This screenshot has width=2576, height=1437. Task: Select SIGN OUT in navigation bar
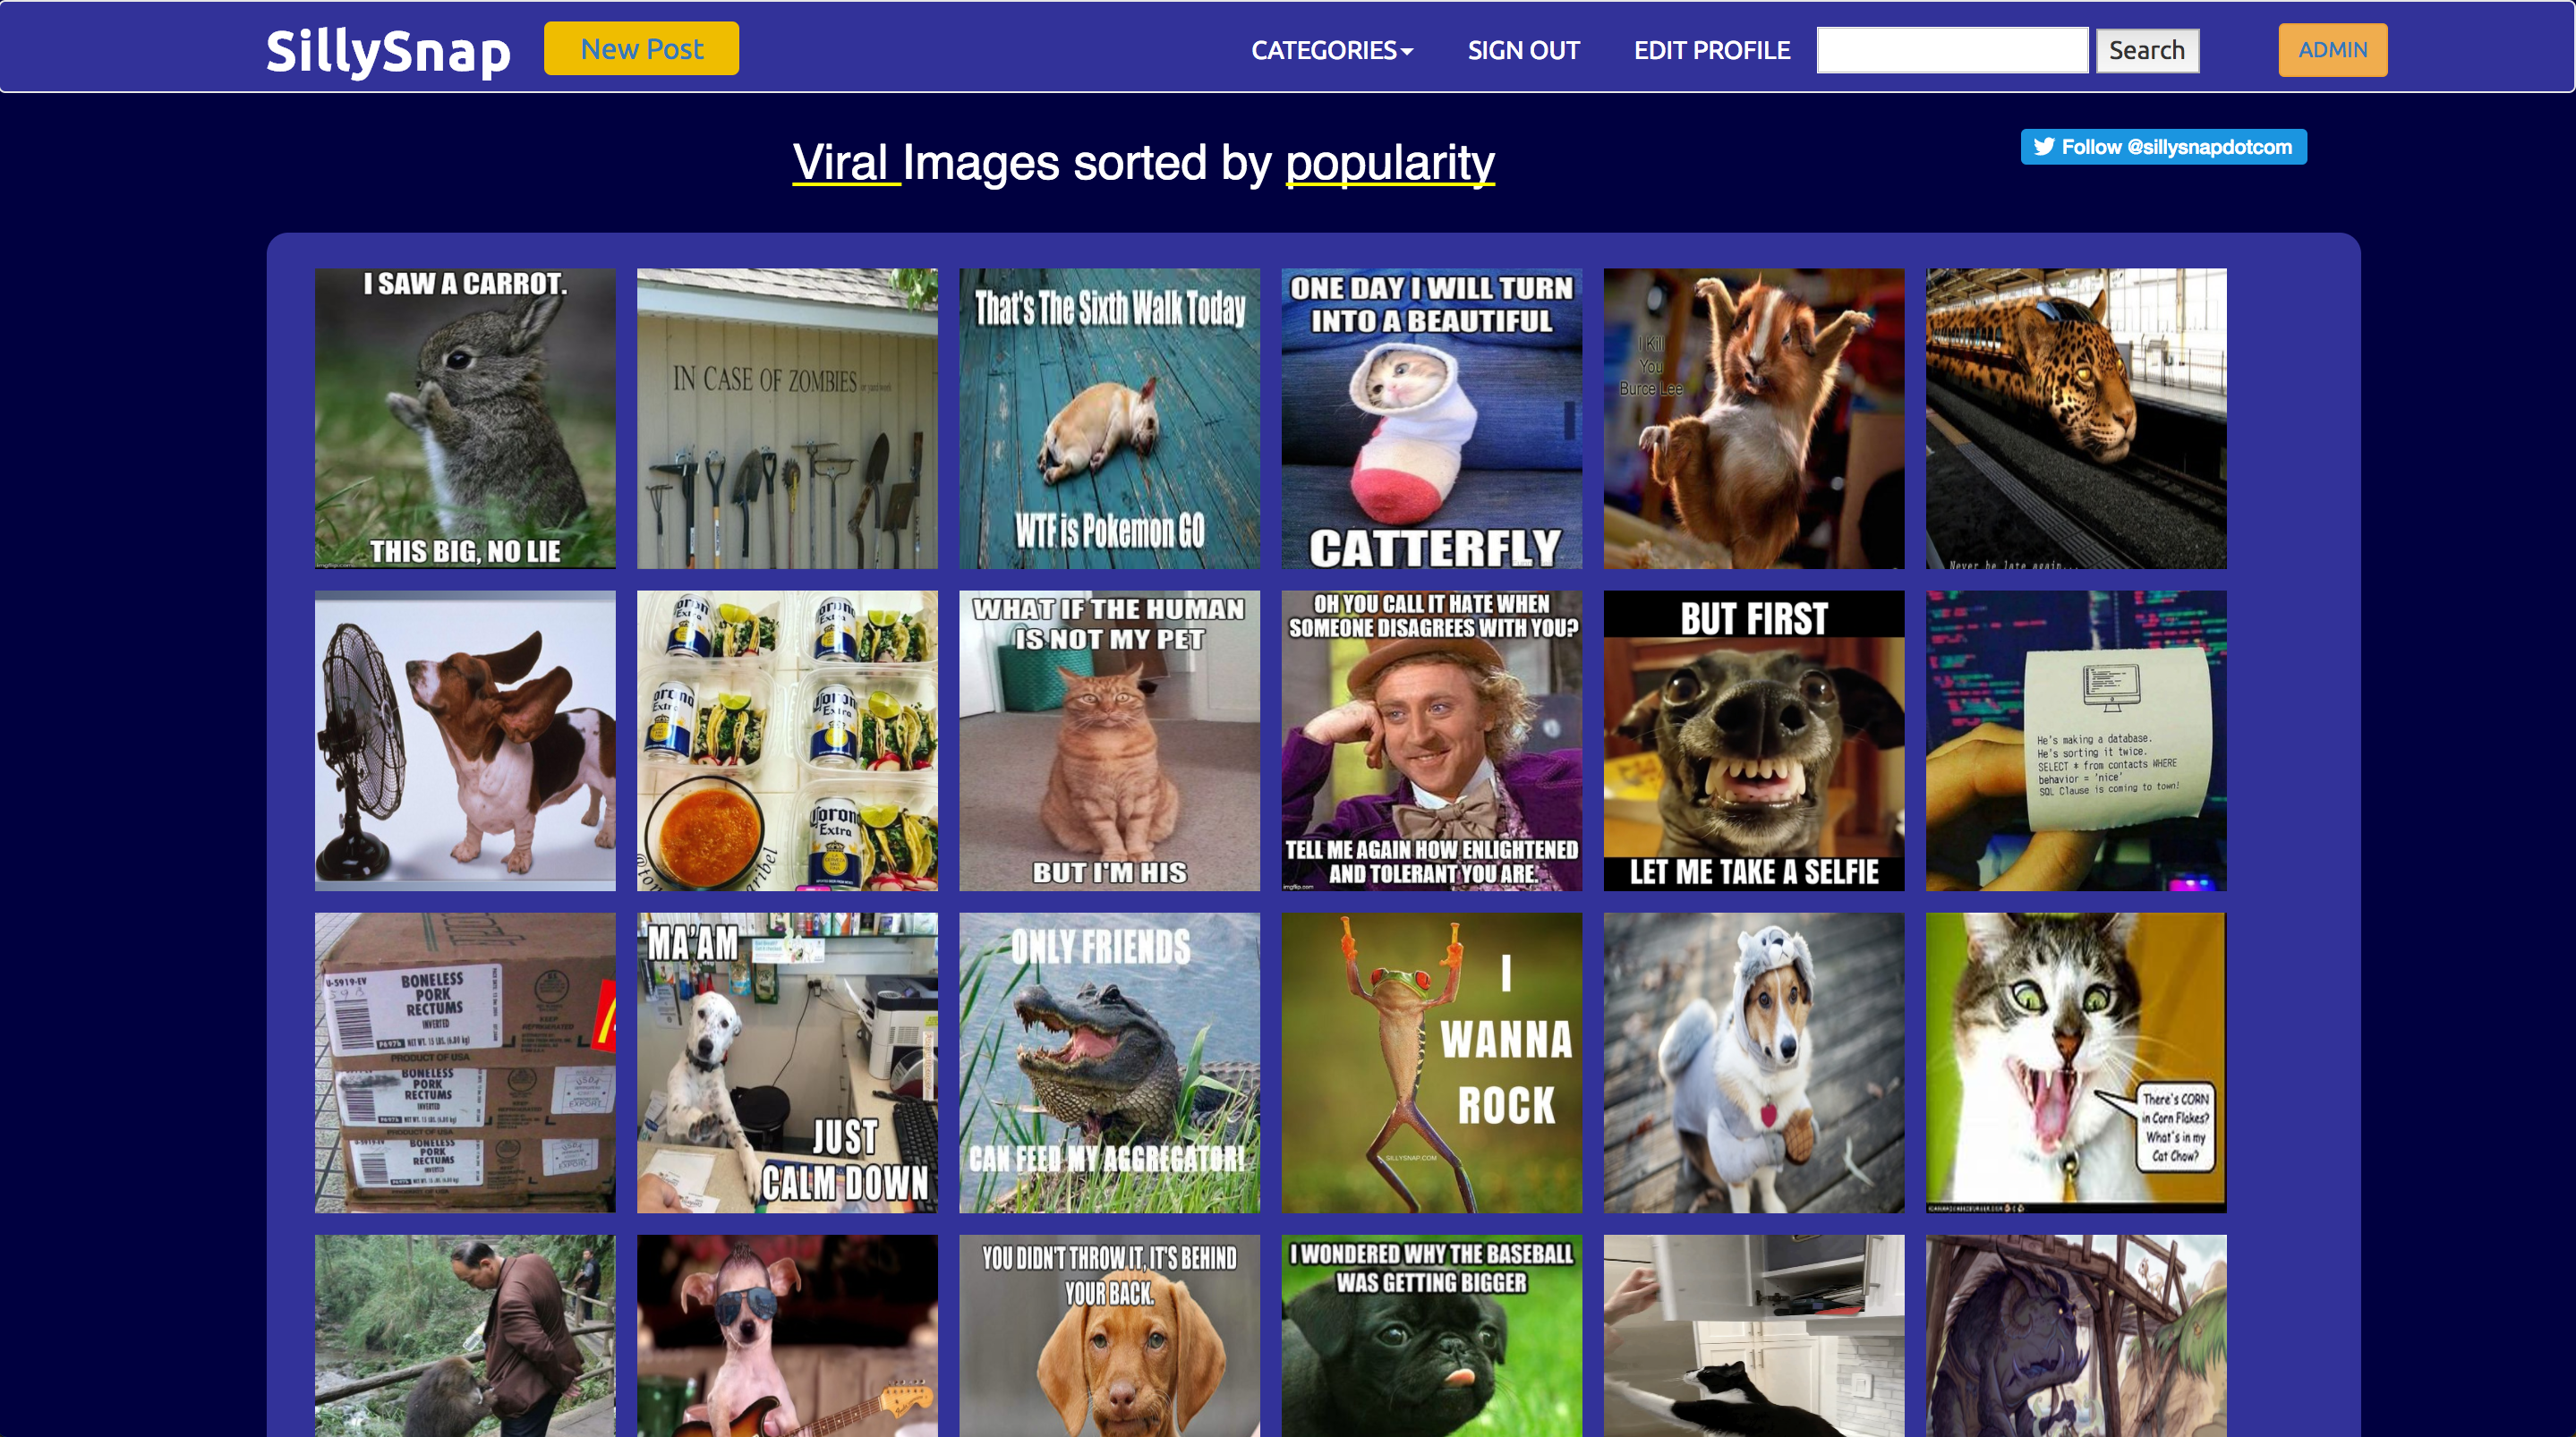click(x=1523, y=50)
